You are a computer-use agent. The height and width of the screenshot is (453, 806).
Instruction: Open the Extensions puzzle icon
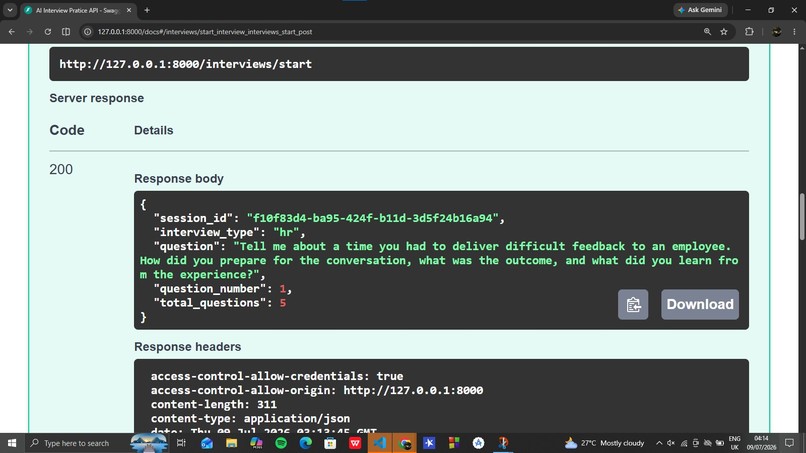point(749,32)
